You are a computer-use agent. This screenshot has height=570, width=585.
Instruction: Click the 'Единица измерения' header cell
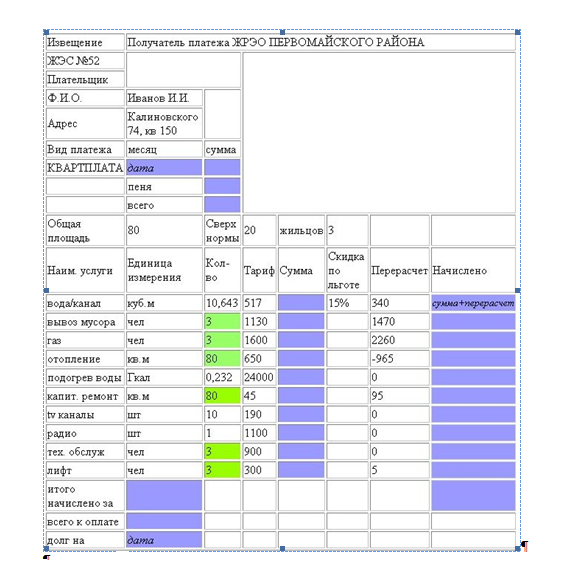pos(164,270)
